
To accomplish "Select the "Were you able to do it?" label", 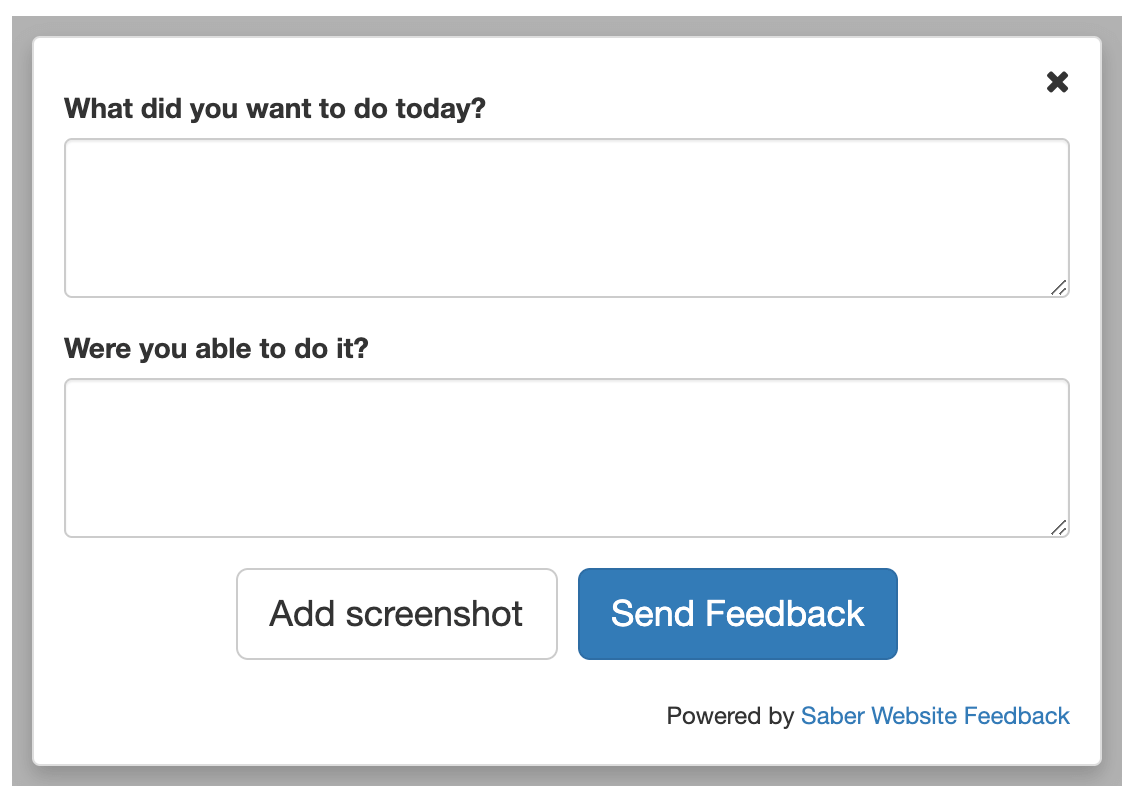I will click(216, 349).
